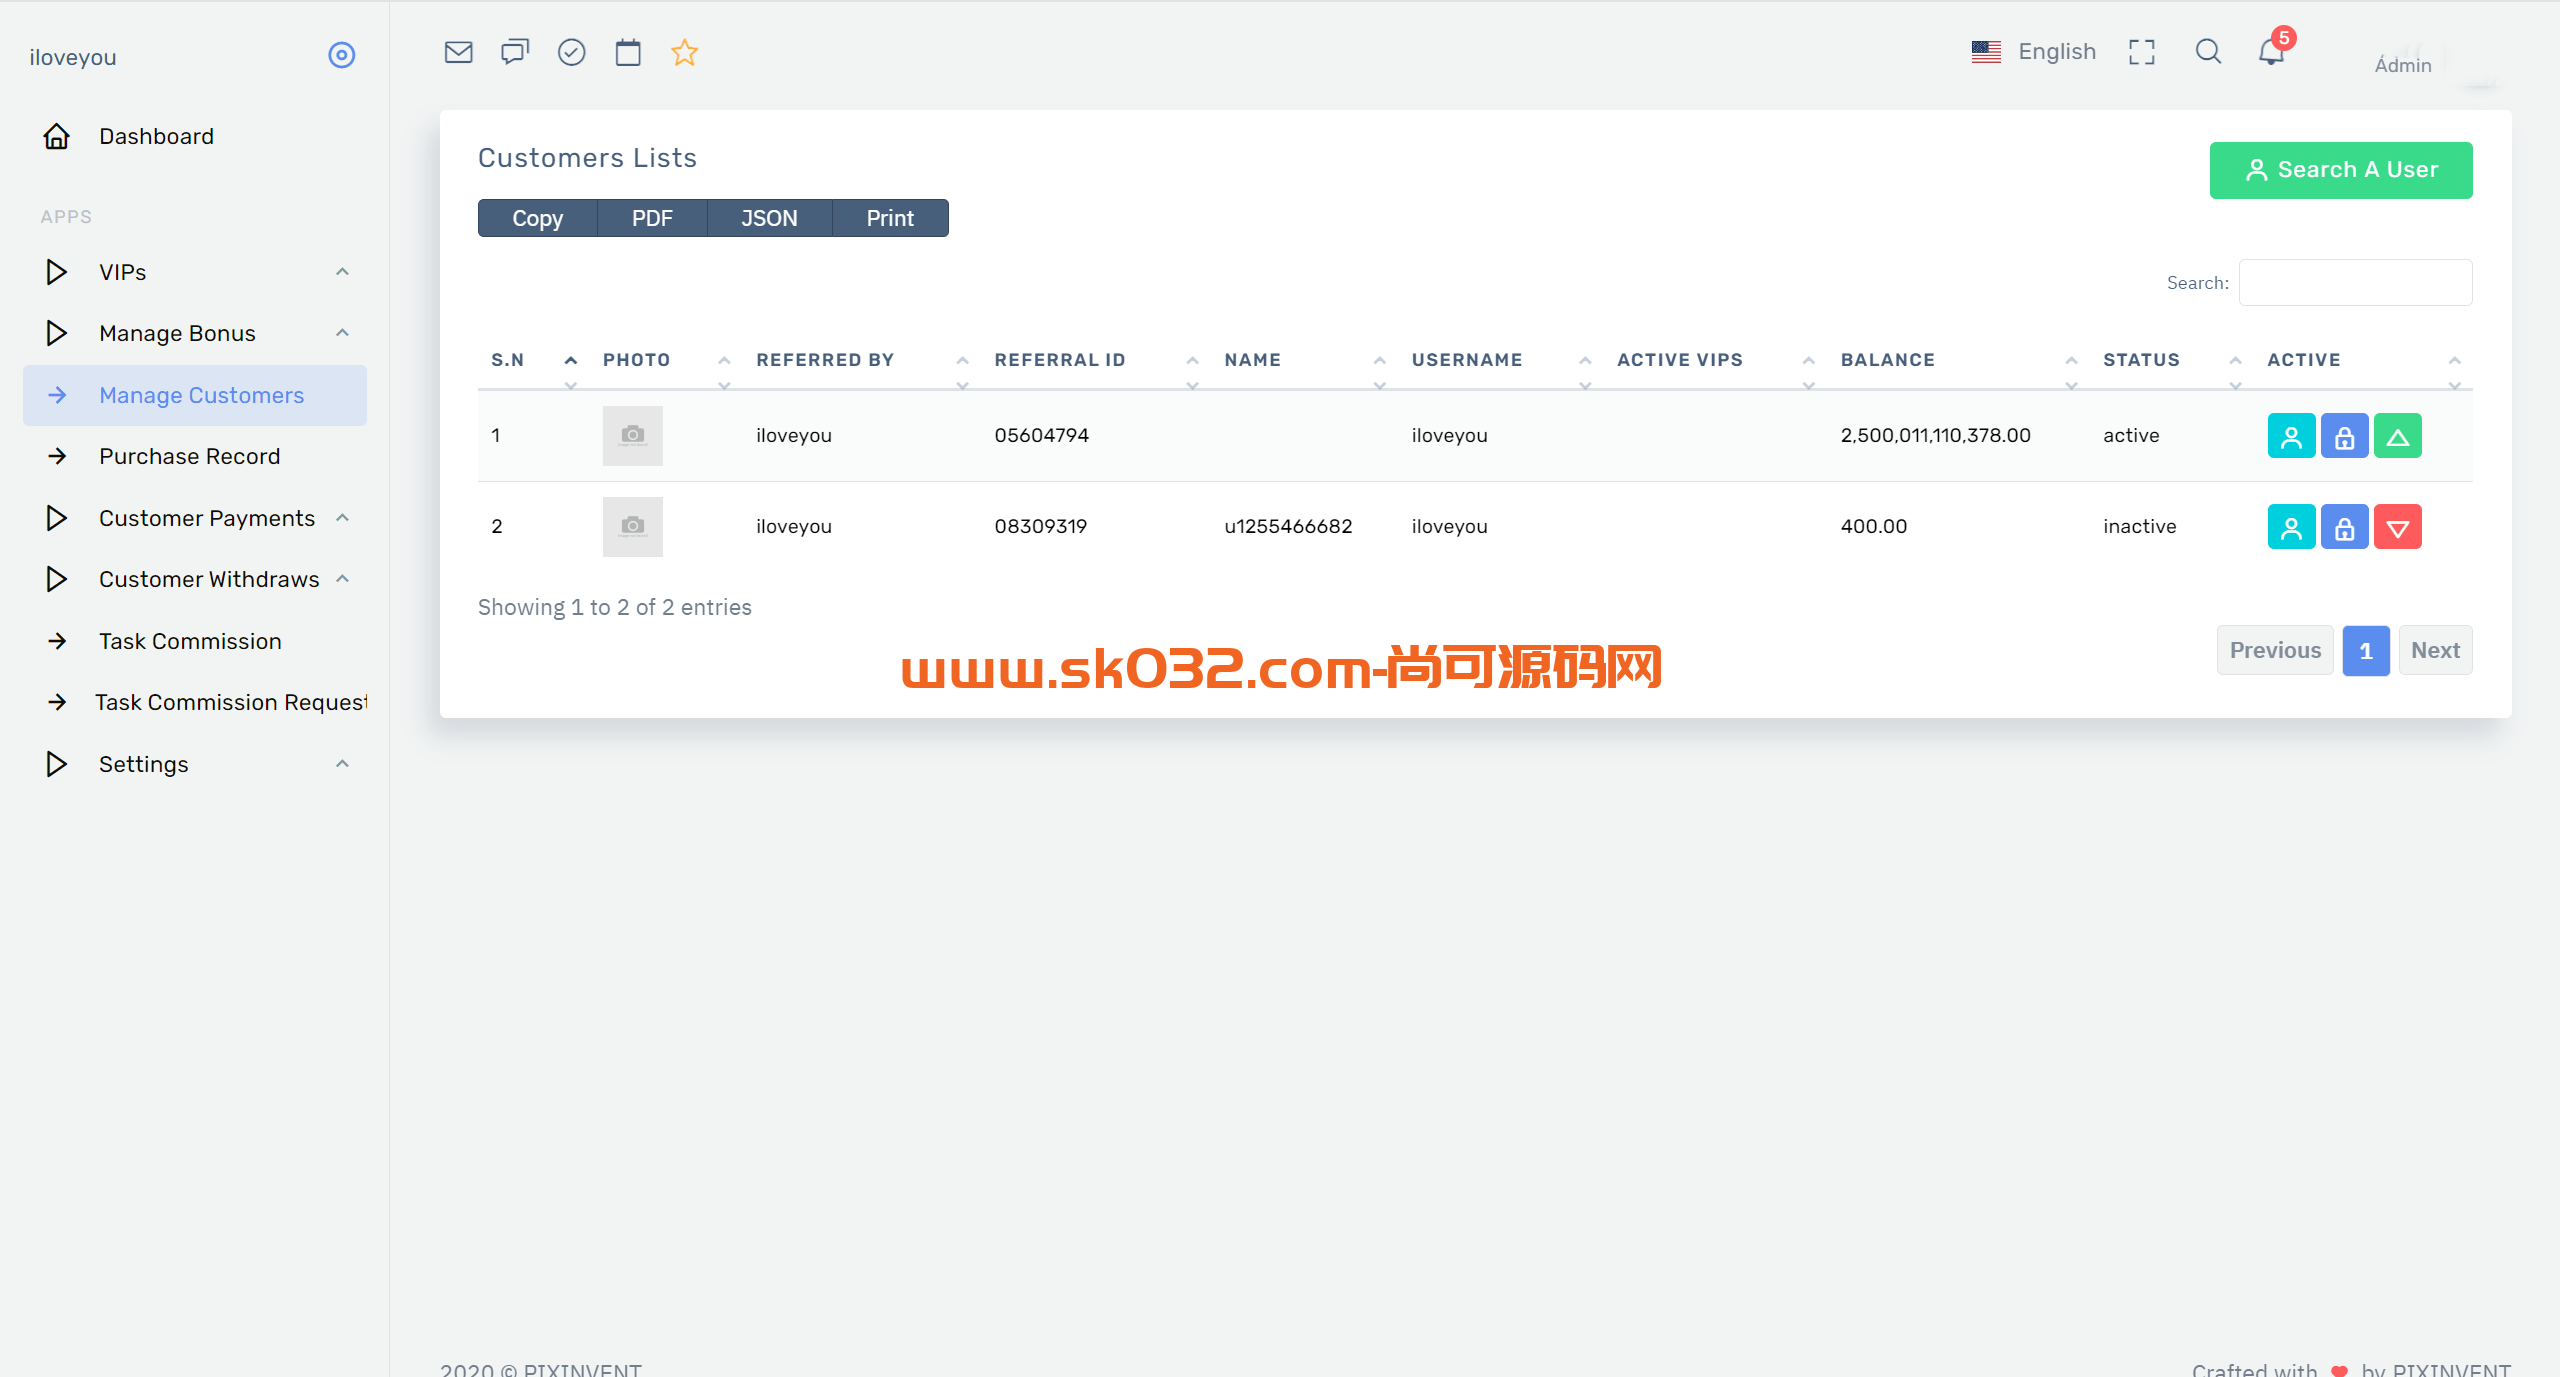This screenshot has height=1377, width=2560.
Task: Click balance 2,500,011,110,378.00 cell
Action: (1935, 435)
